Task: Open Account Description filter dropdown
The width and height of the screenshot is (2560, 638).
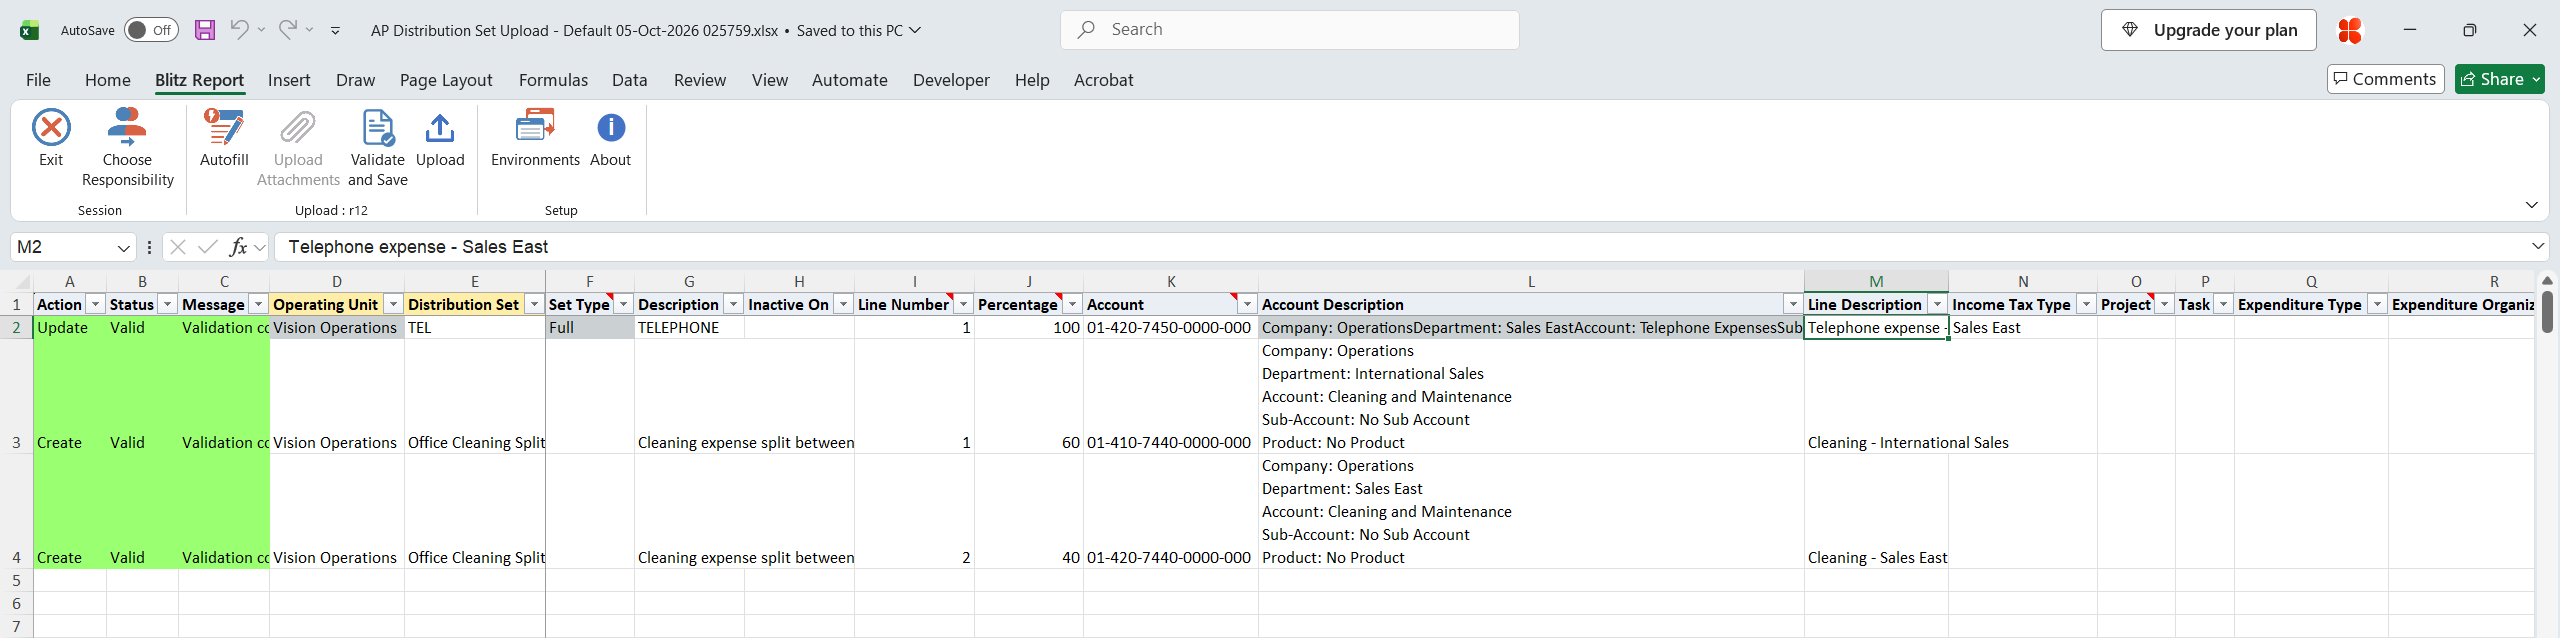Action: pos(1793,304)
